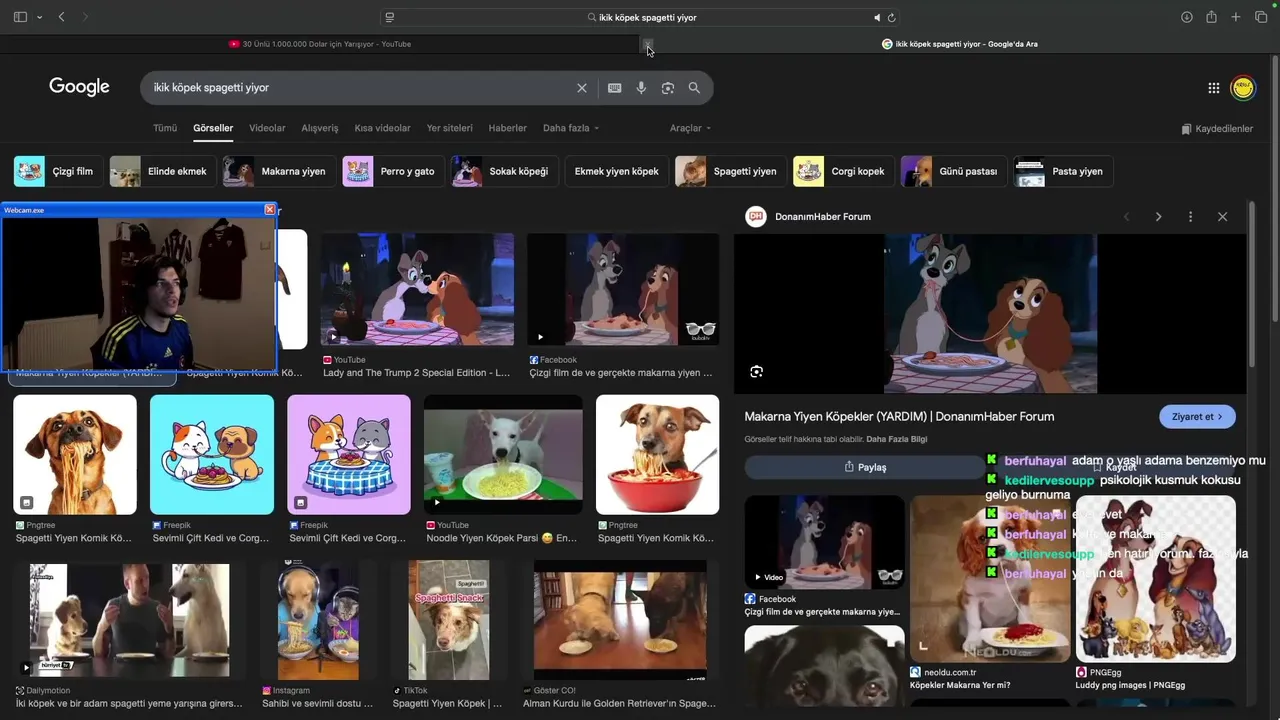Select the Günü pastası filter chip
Screen dimensions: 1280x720
(x=953, y=171)
